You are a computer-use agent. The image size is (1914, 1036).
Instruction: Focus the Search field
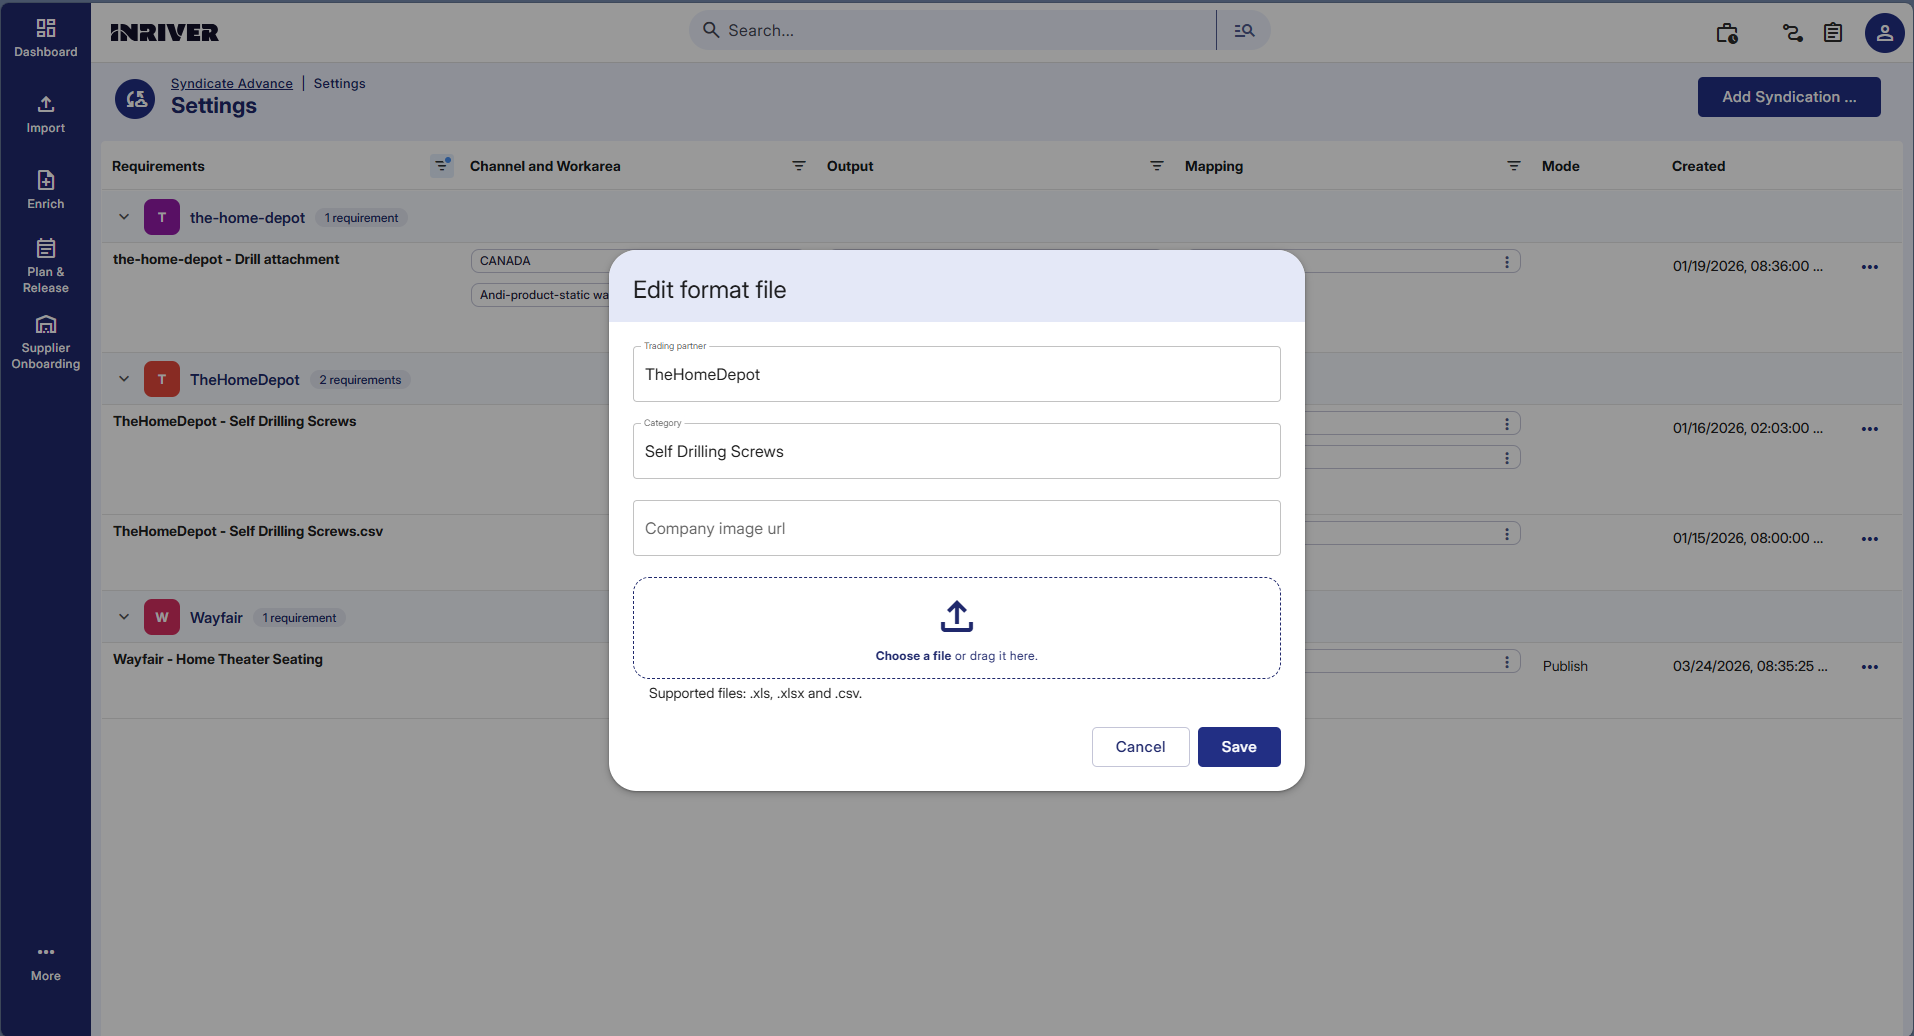pos(952,31)
